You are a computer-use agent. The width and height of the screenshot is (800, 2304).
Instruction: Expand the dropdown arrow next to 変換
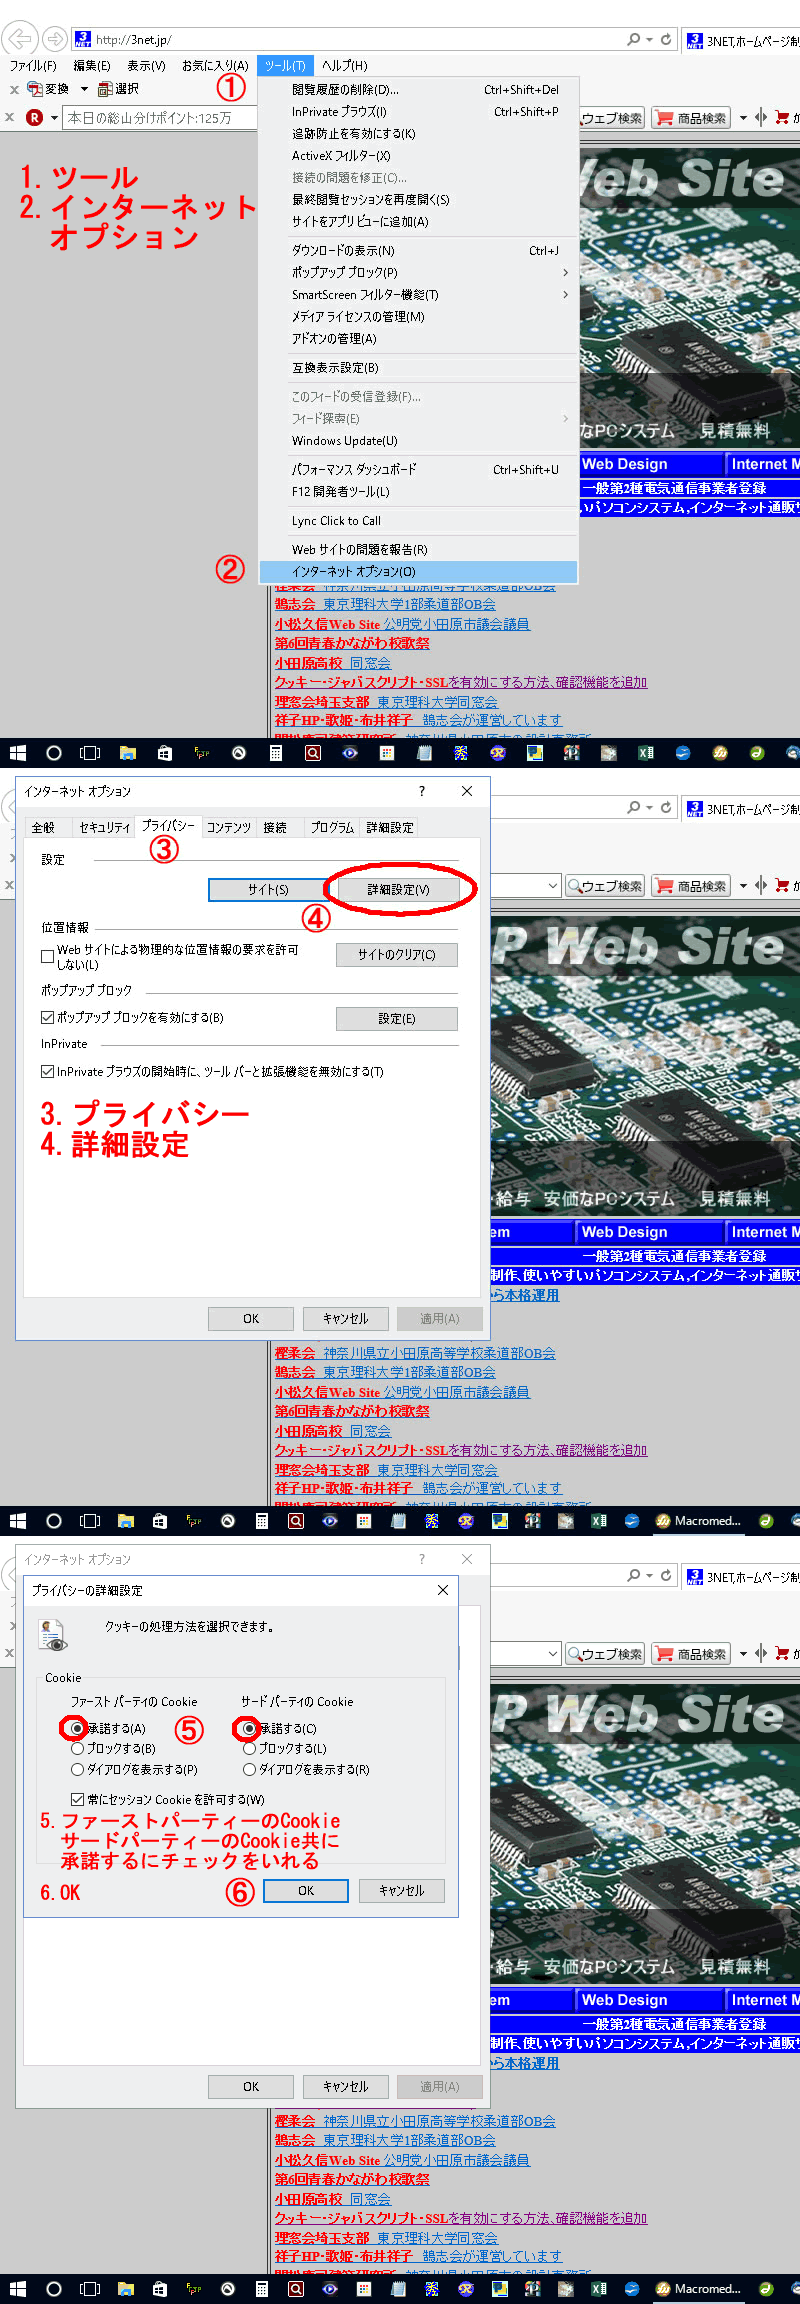coord(84,89)
